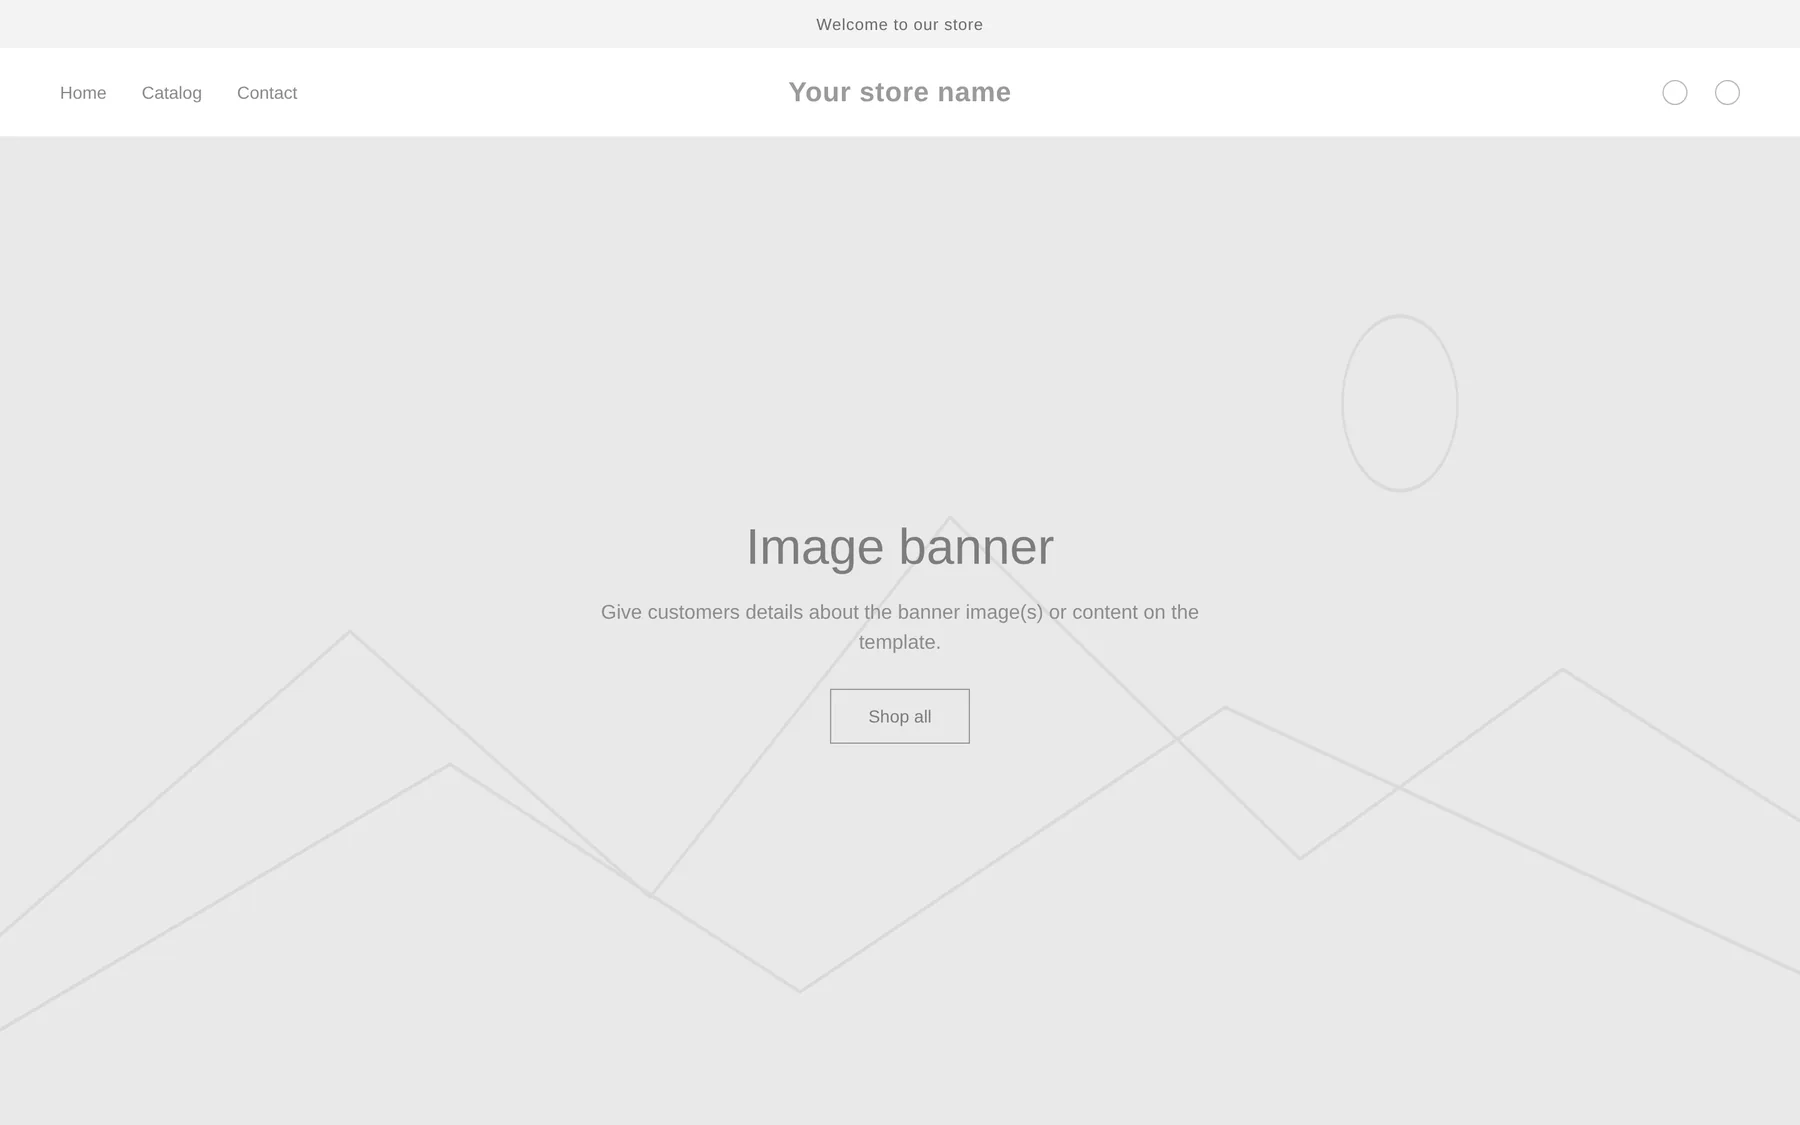Go to the Catalog page

[x=172, y=93]
